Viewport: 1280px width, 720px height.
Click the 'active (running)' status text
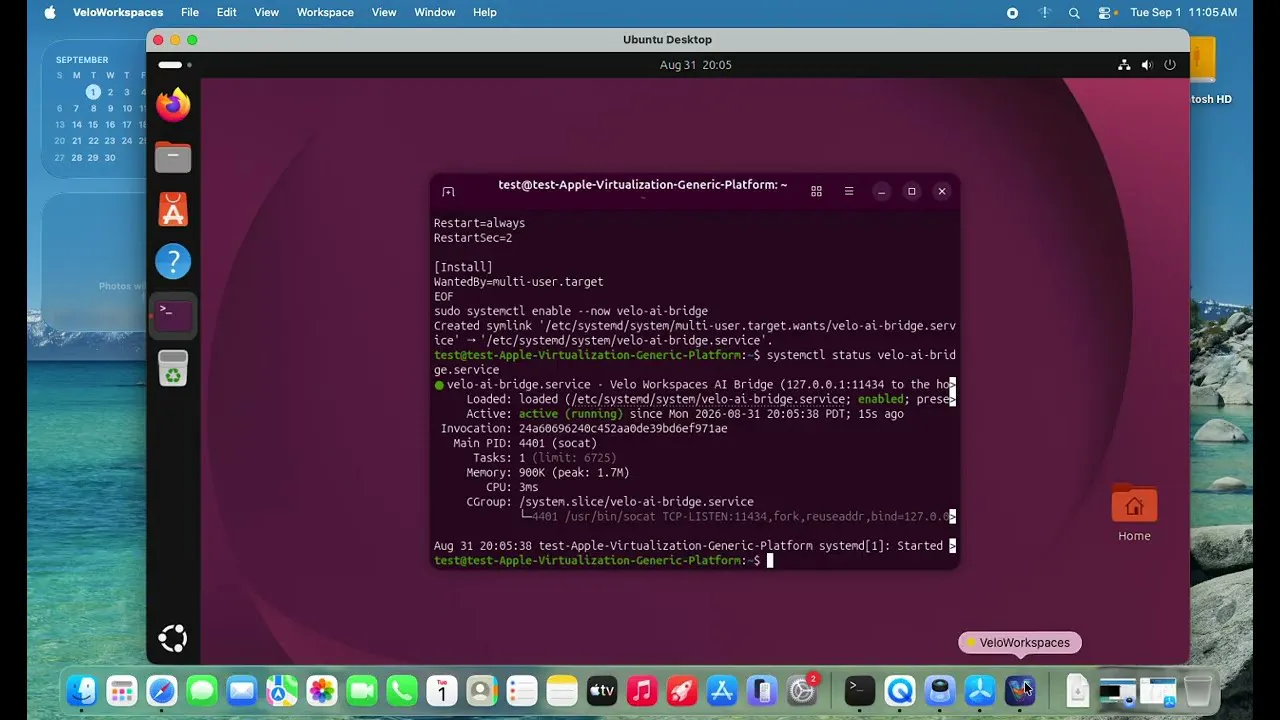571,414
